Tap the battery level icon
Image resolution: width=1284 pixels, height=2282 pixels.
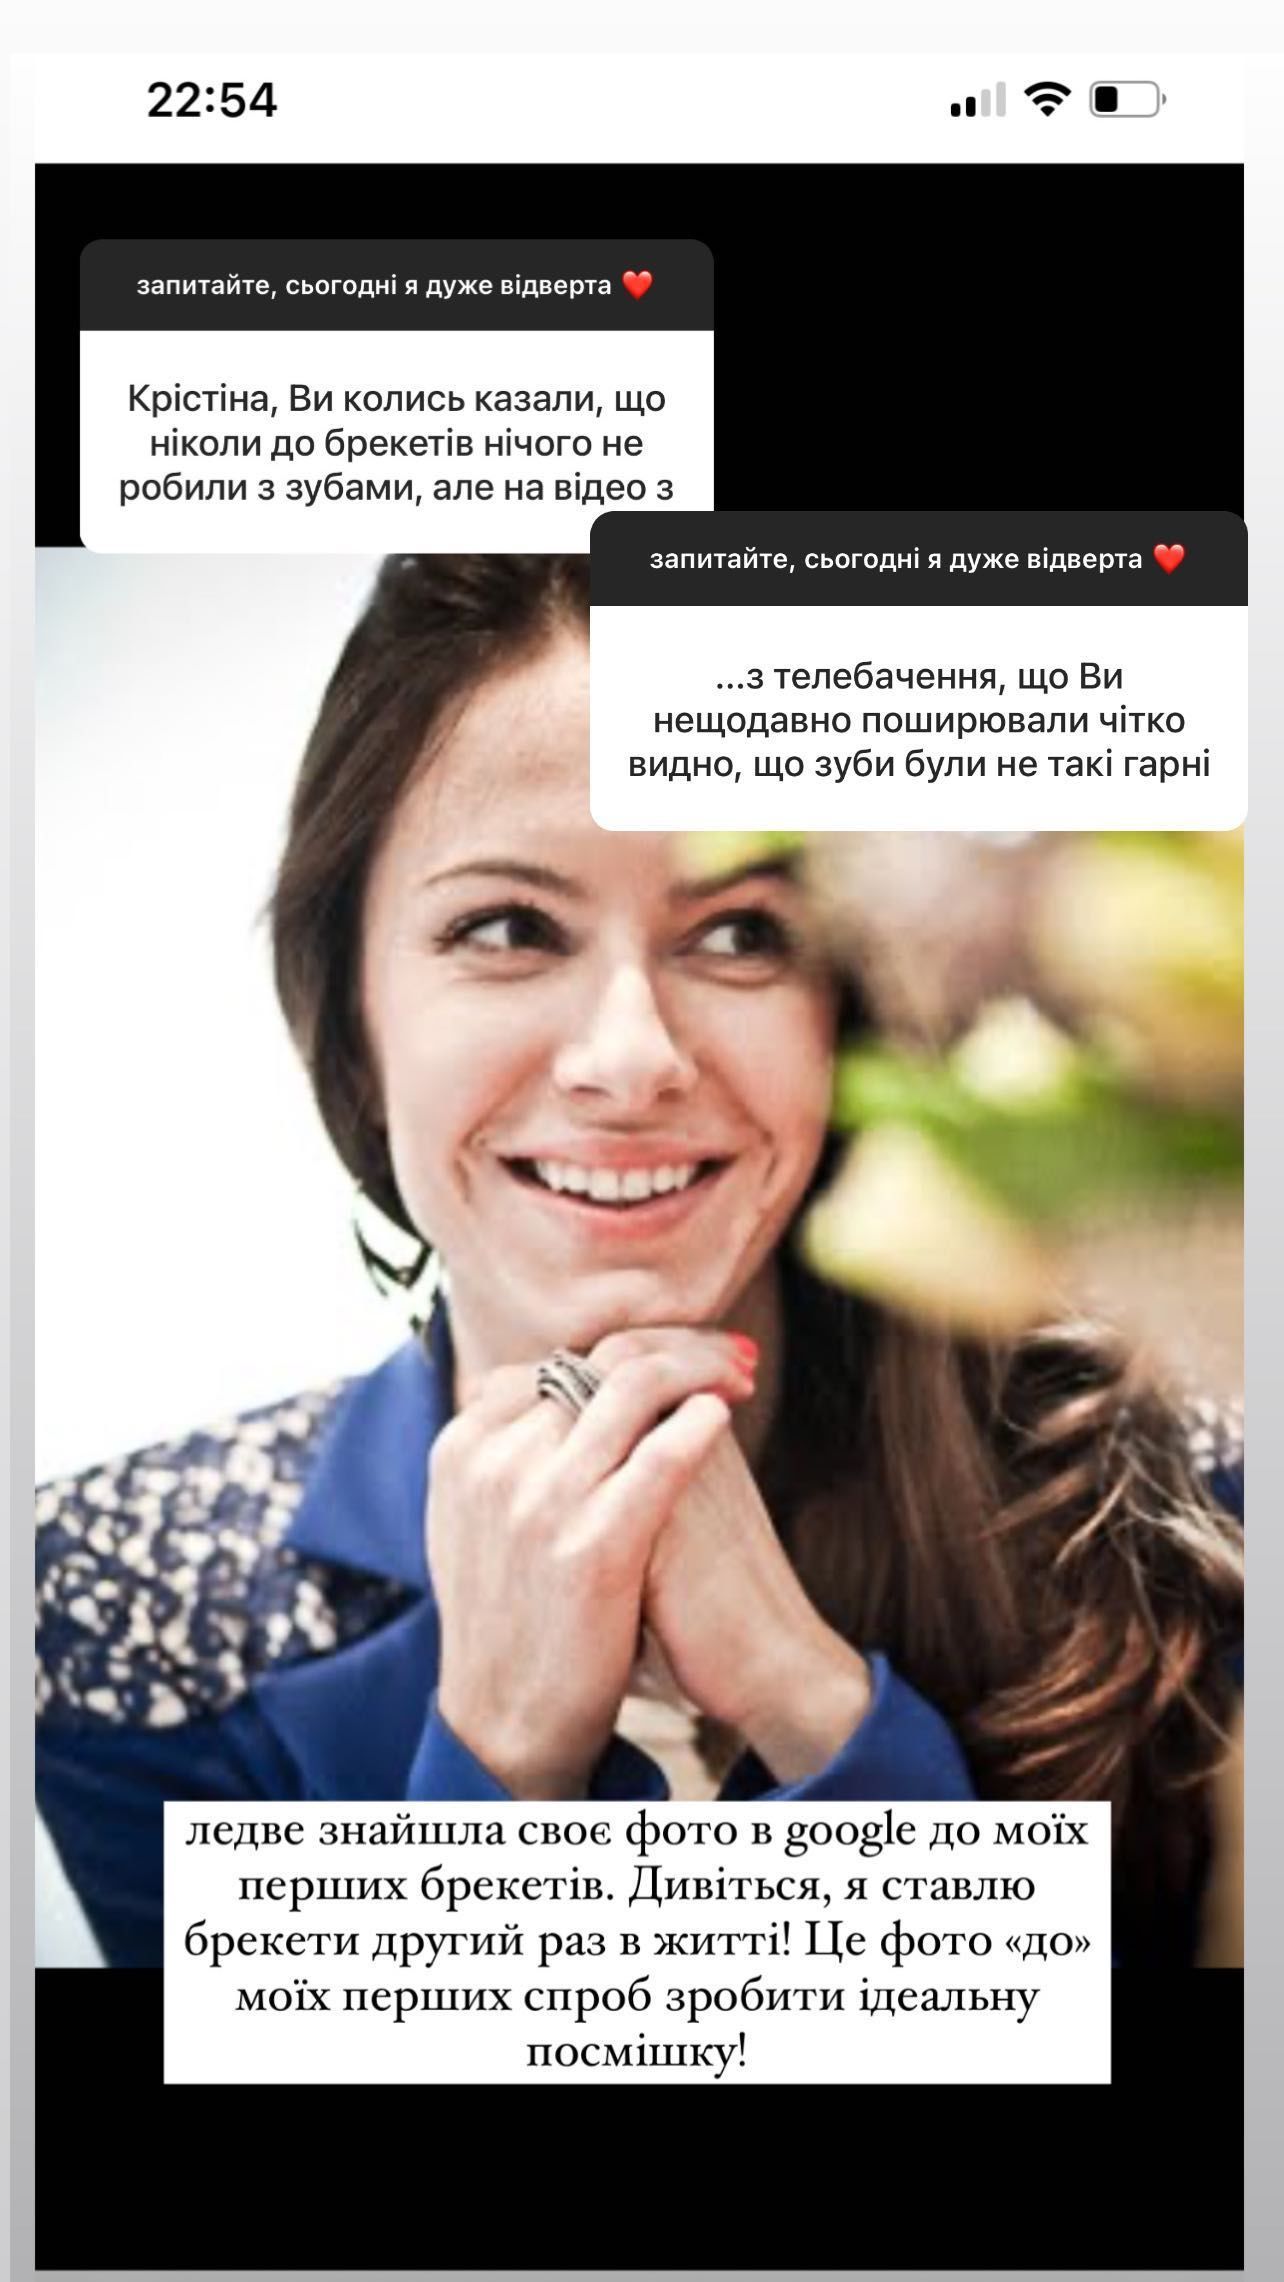pyautogui.click(x=1129, y=100)
